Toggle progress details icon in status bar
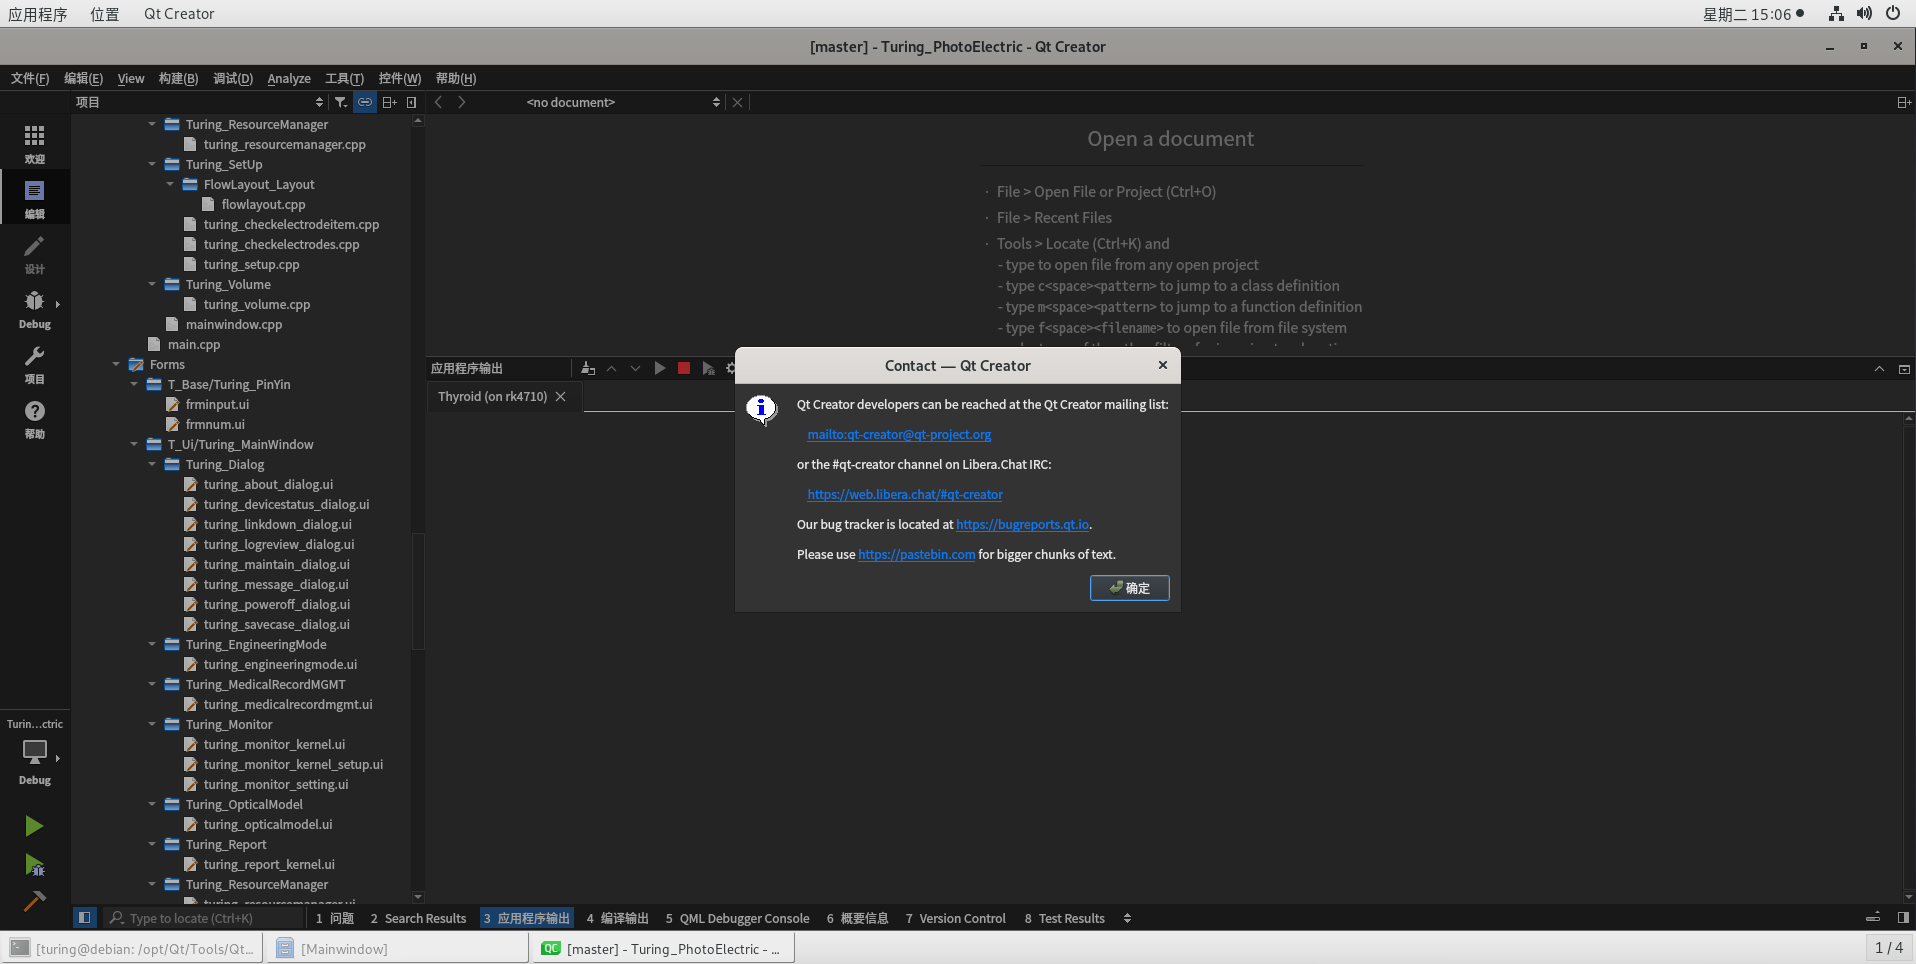 (1873, 917)
